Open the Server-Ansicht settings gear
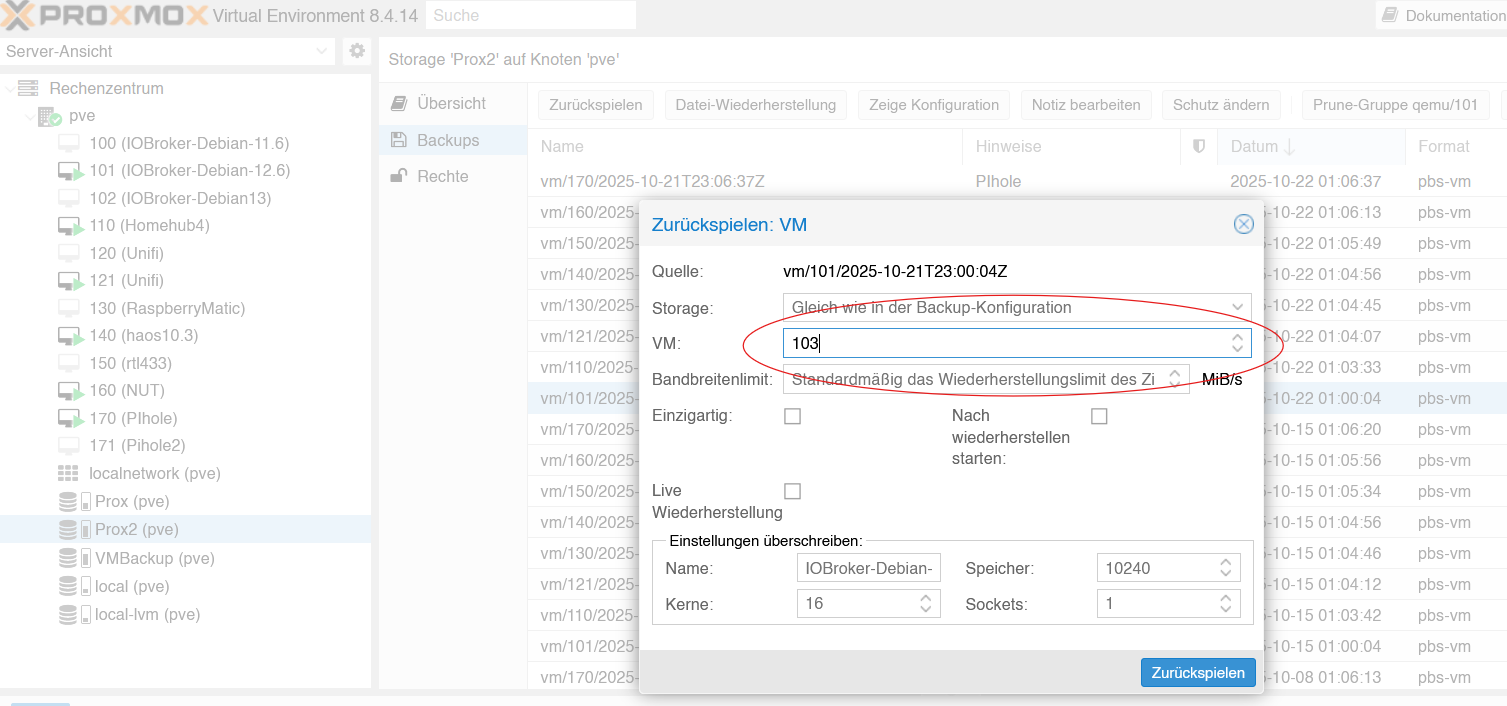The image size is (1507, 706). [357, 51]
